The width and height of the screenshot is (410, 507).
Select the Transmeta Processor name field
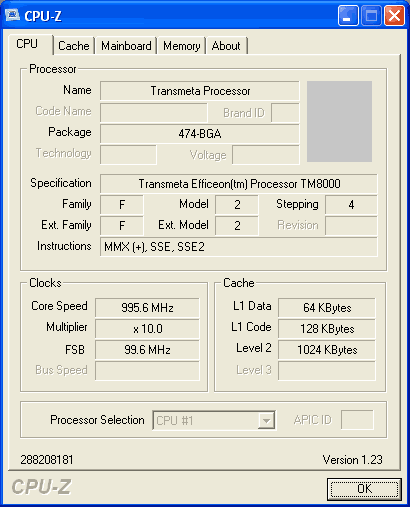pos(200,91)
